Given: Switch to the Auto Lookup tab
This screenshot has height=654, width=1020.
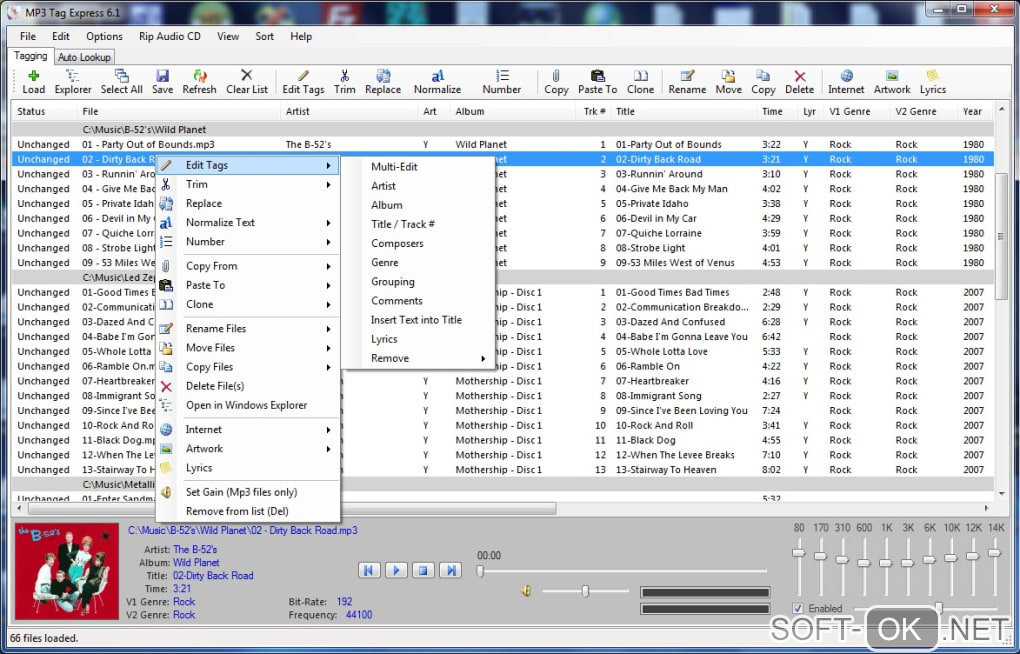Looking at the screenshot, I should pyautogui.click(x=85, y=57).
